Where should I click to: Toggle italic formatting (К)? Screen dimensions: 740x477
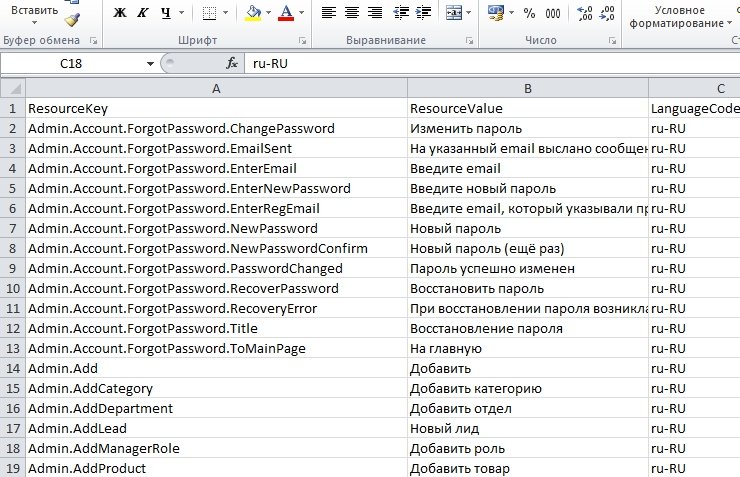click(x=142, y=13)
